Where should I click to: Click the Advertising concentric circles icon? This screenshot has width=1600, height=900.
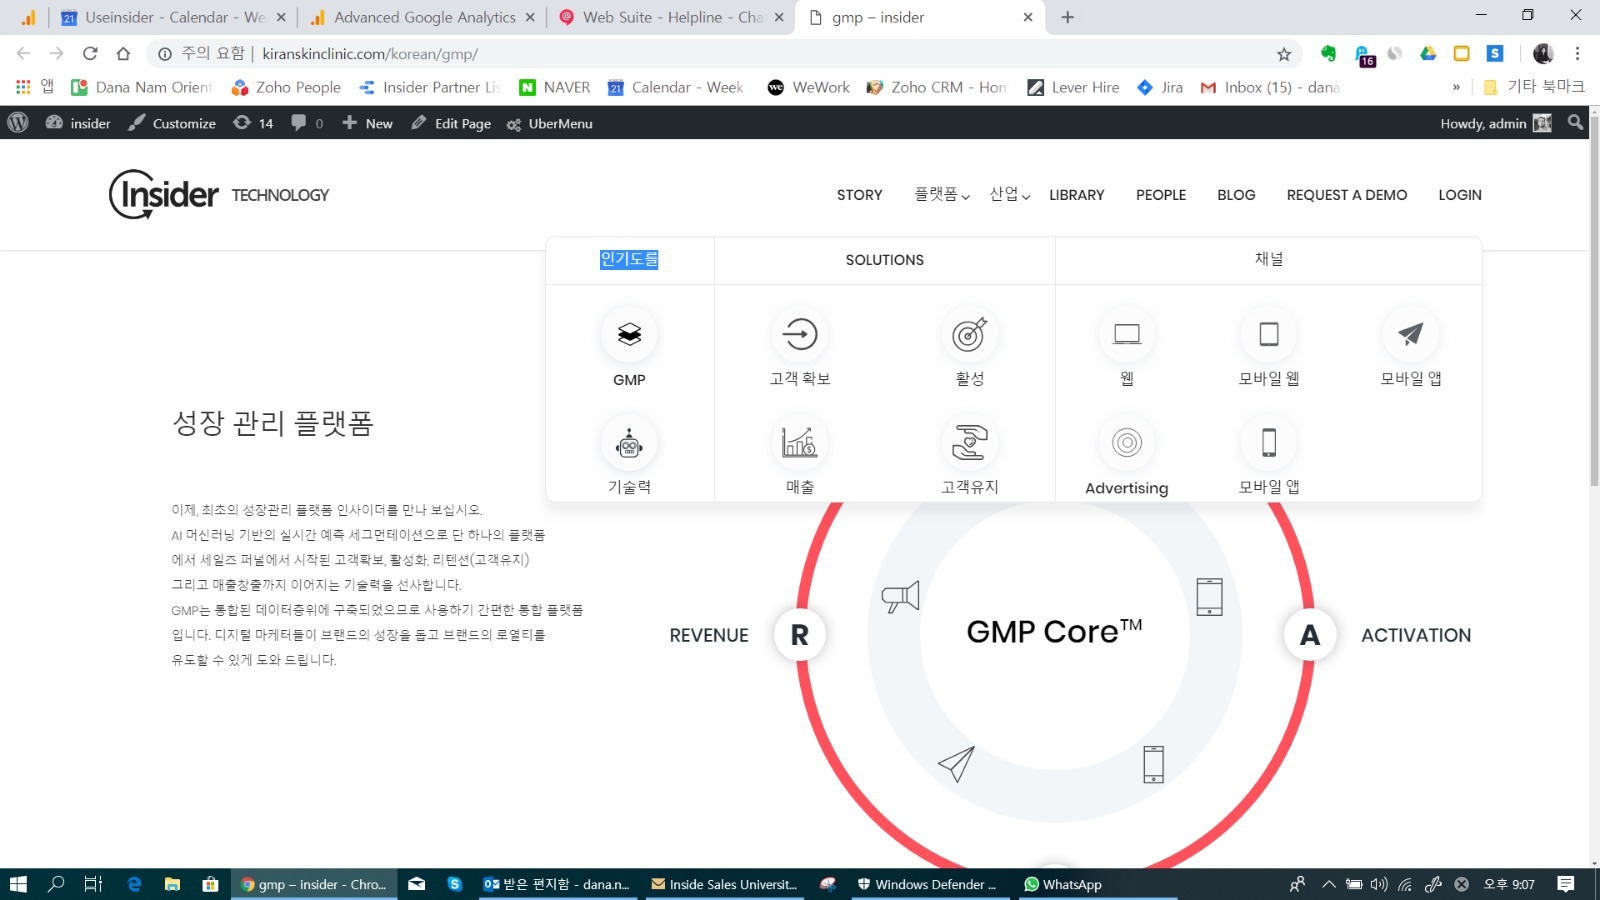(1127, 442)
